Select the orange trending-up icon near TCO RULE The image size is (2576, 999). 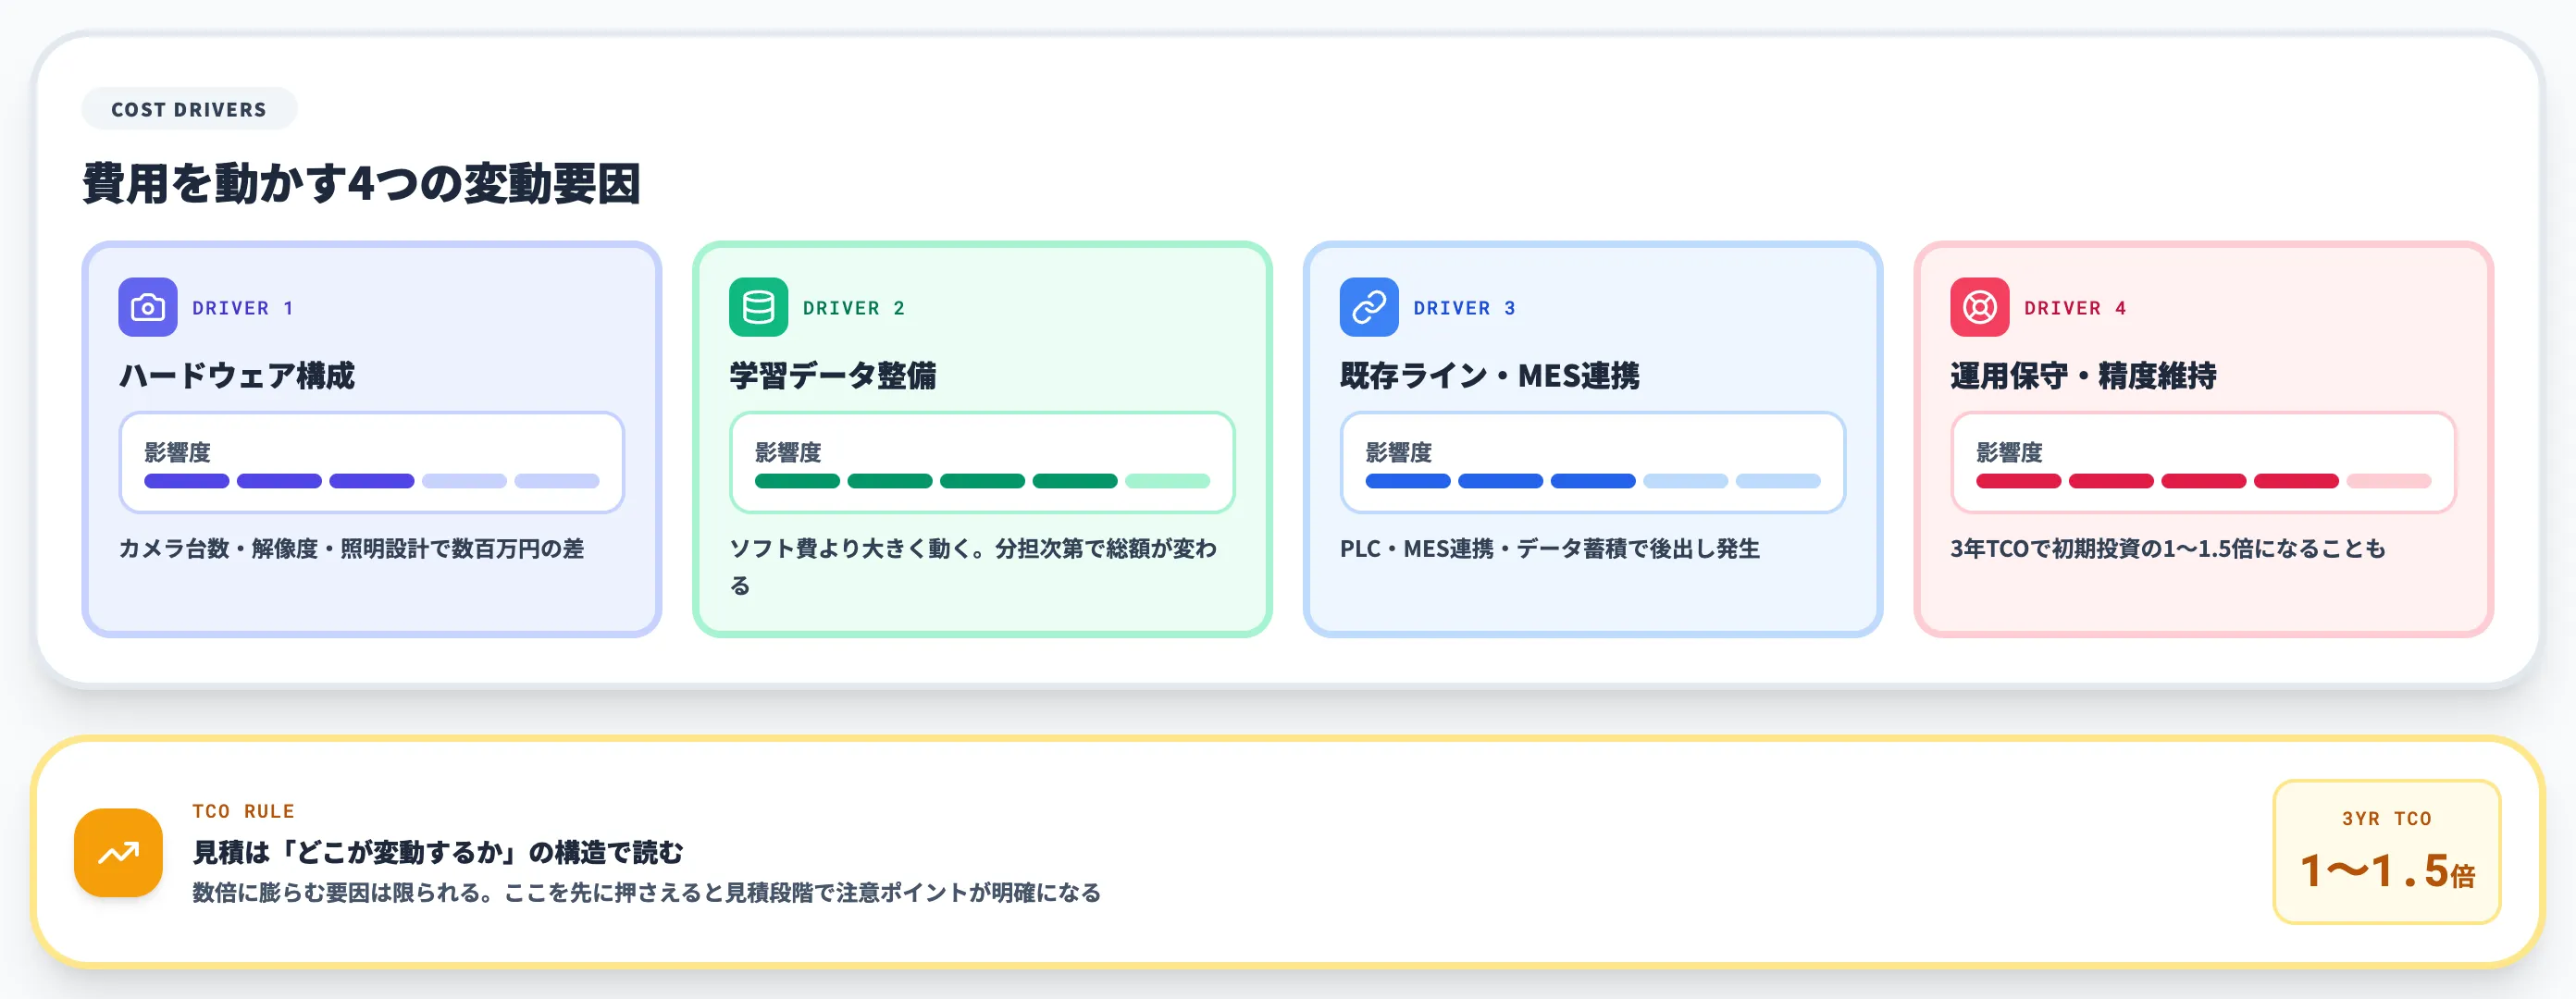(x=118, y=852)
